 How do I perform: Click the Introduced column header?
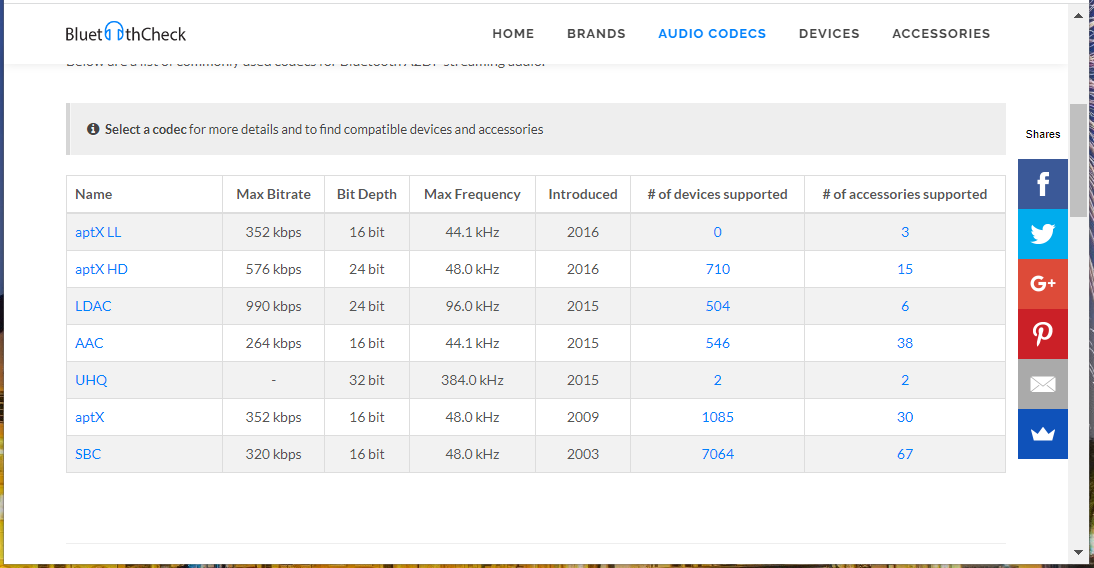pyautogui.click(x=583, y=195)
